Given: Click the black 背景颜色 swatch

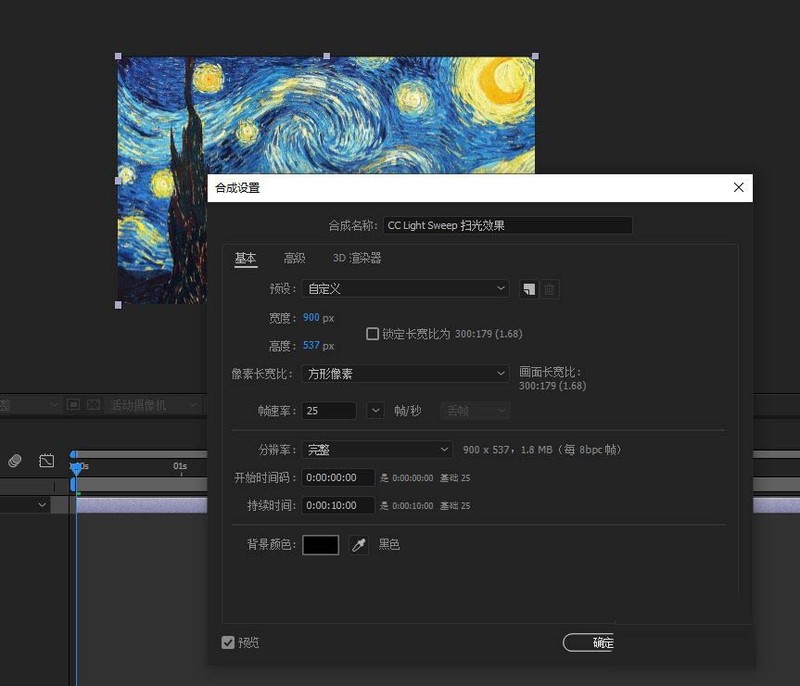Looking at the screenshot, I should coord(321,545).
